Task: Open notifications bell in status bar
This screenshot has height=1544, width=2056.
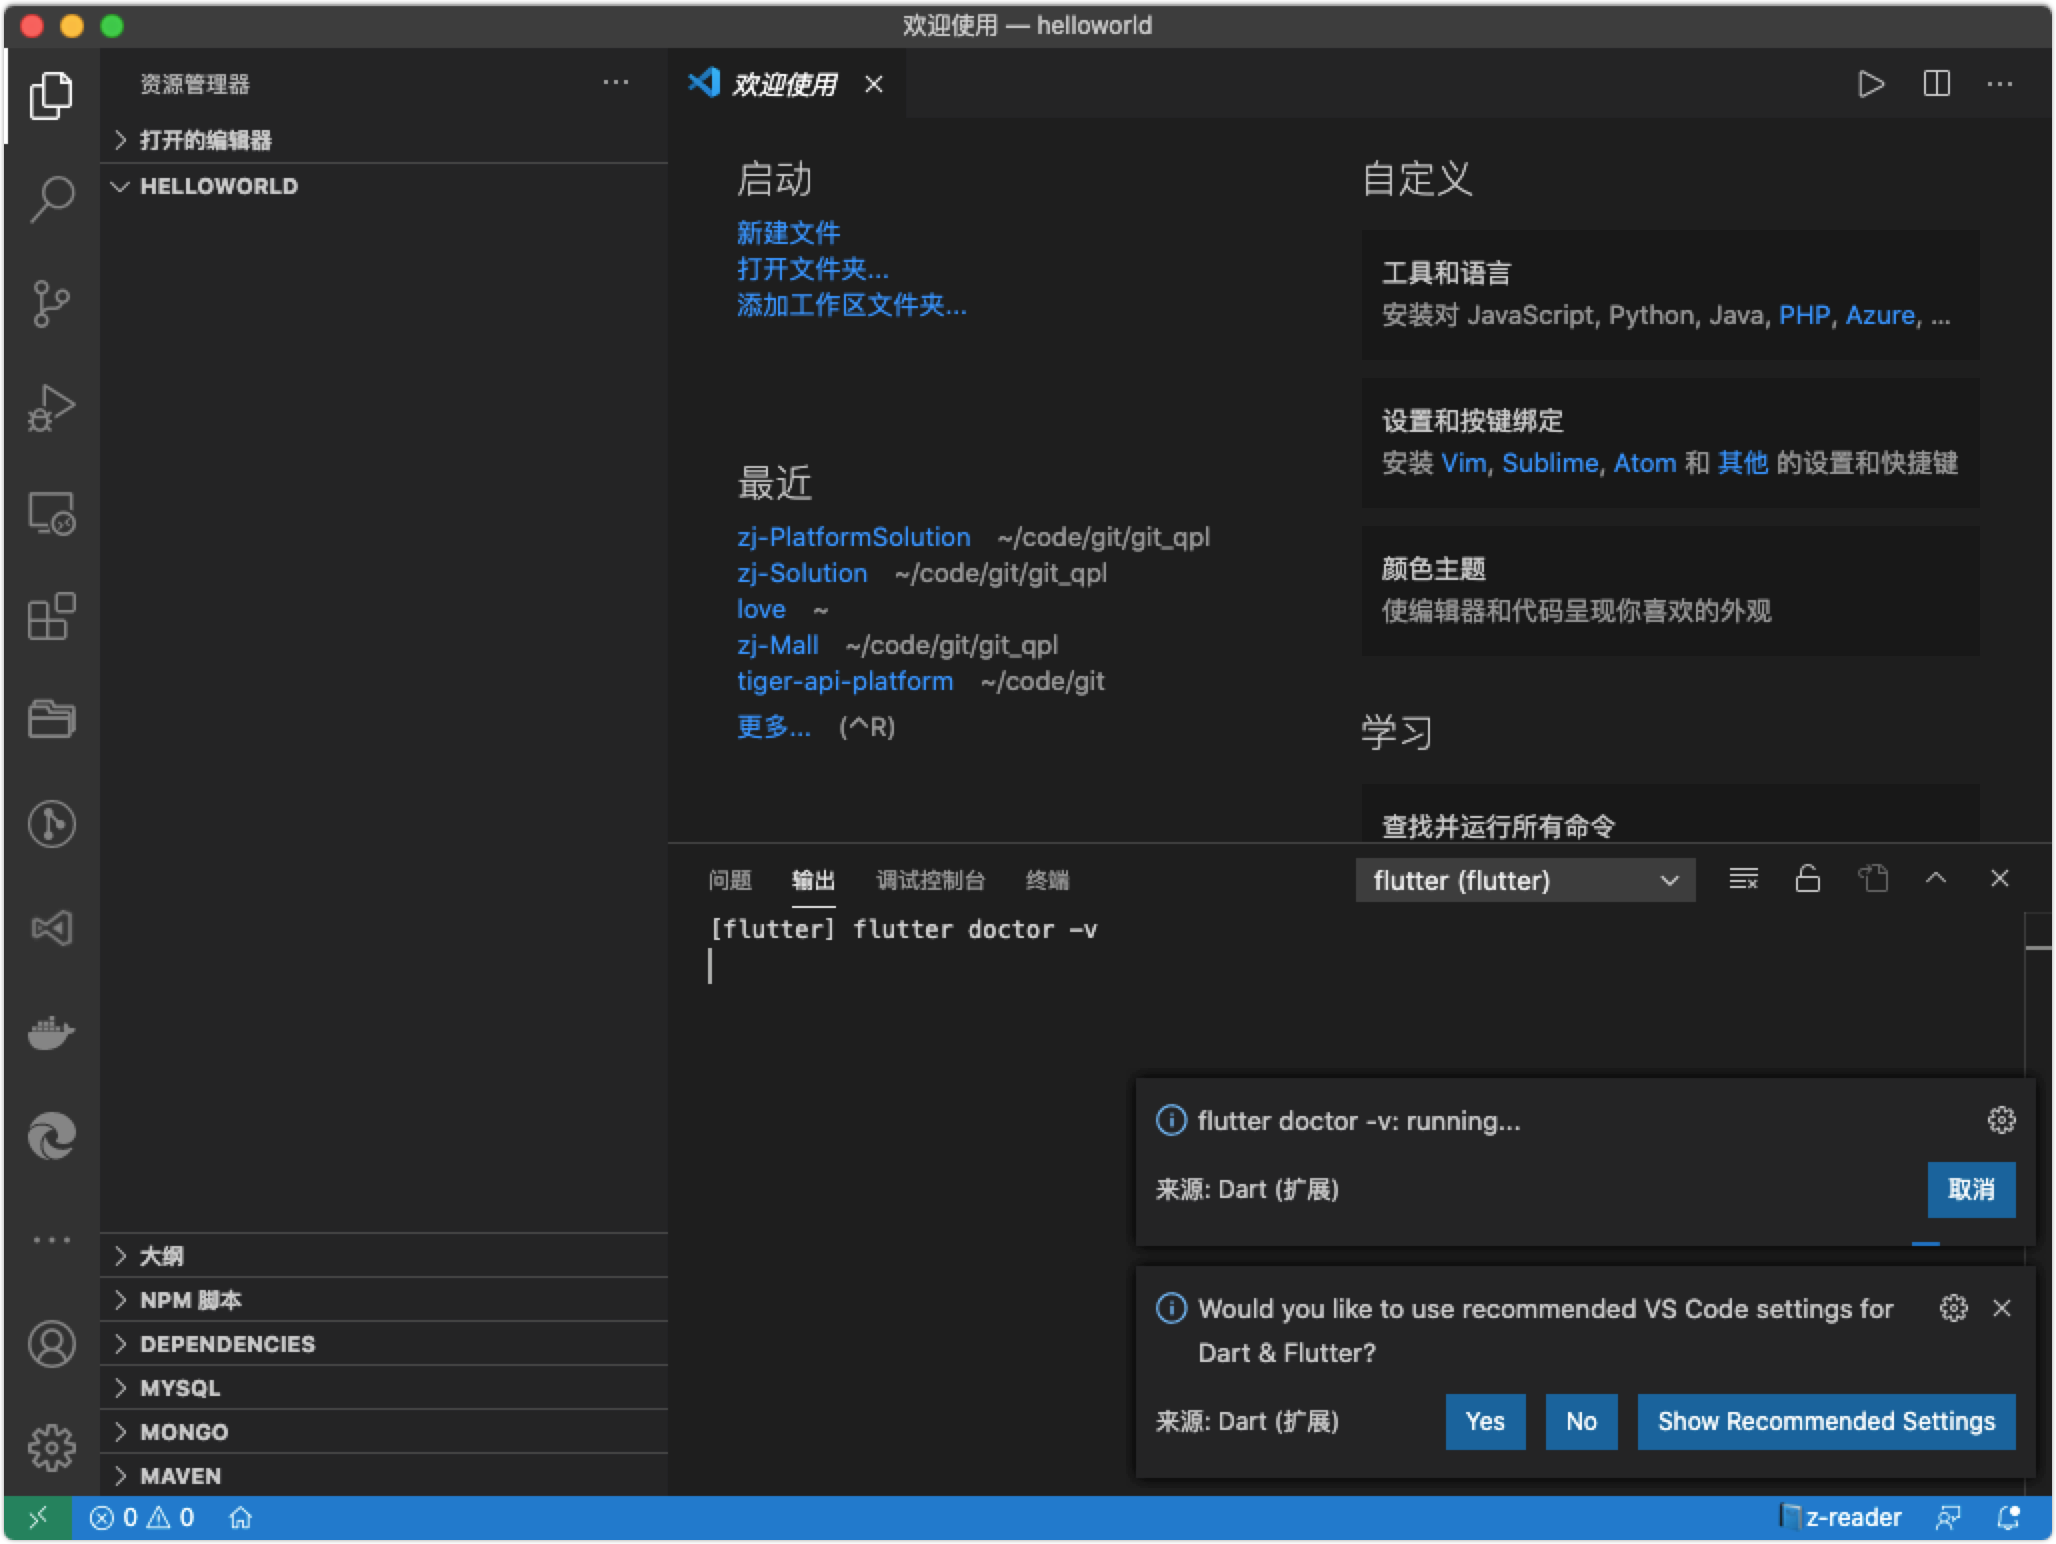Action: coord(2008,1518)
